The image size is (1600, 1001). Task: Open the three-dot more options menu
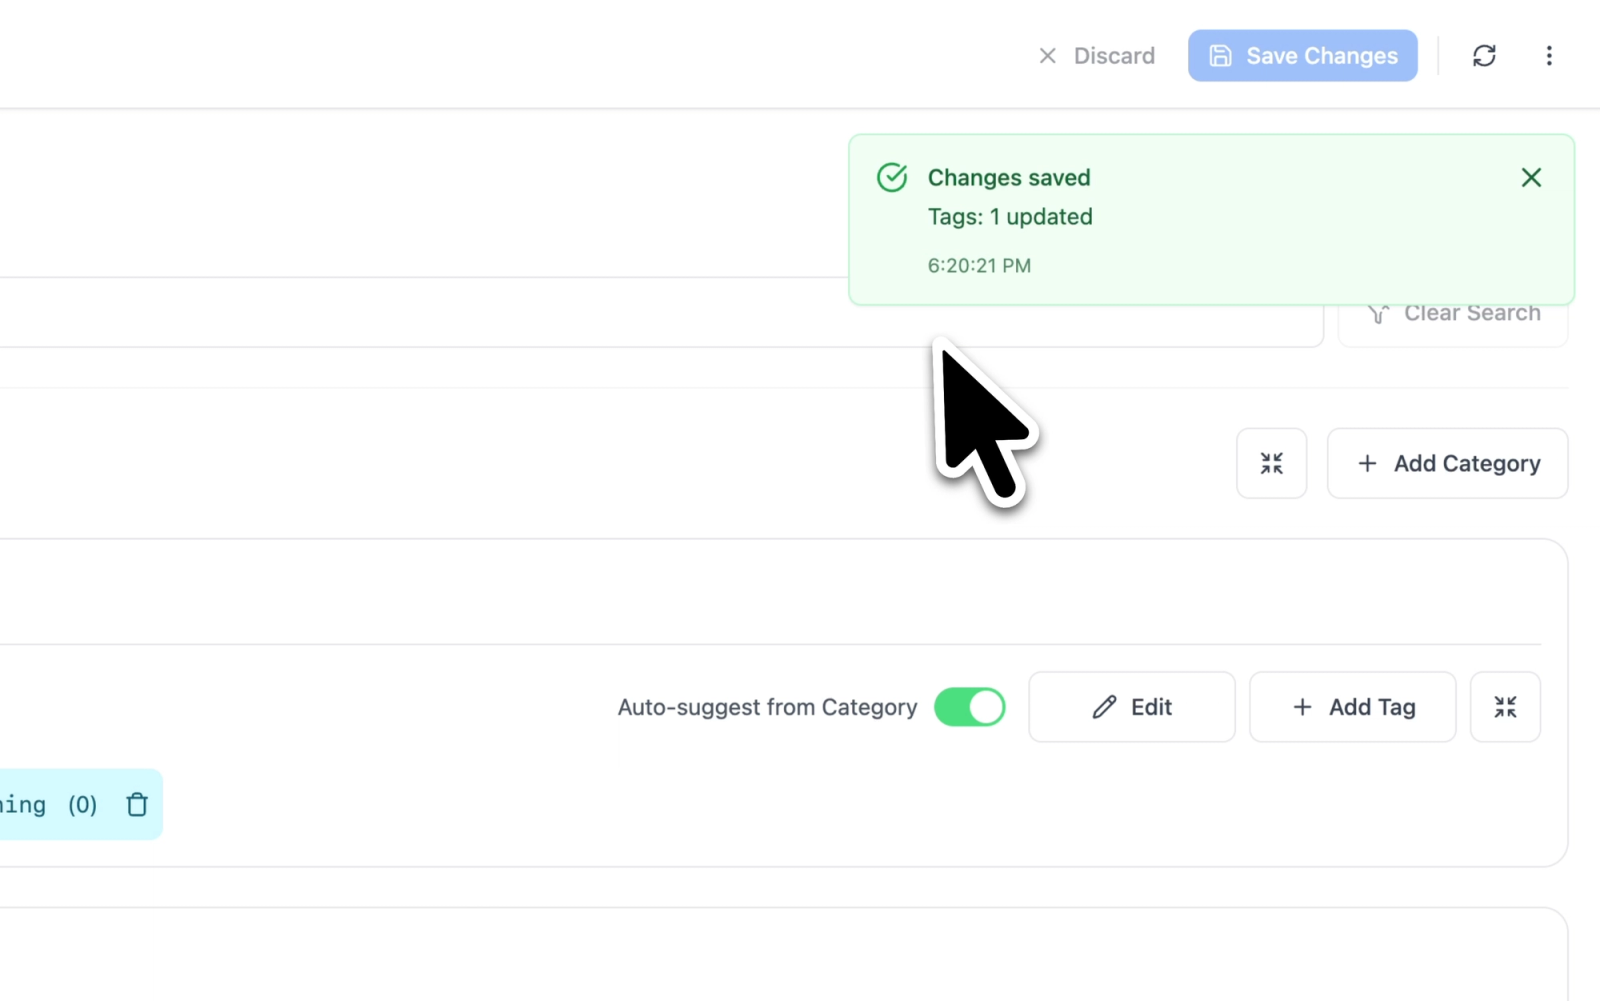(x=1549, y=56)
